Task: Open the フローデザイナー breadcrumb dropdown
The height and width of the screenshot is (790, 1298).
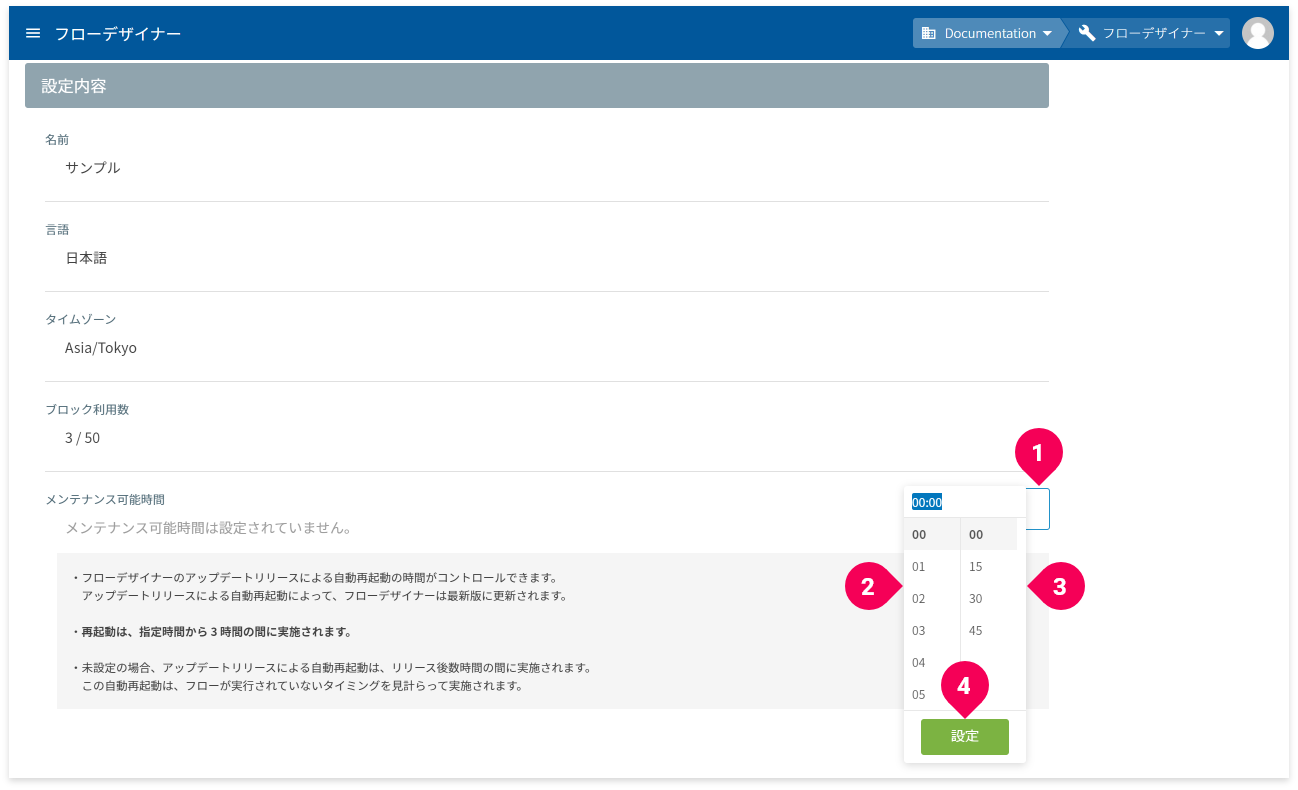Action: 1152,33
